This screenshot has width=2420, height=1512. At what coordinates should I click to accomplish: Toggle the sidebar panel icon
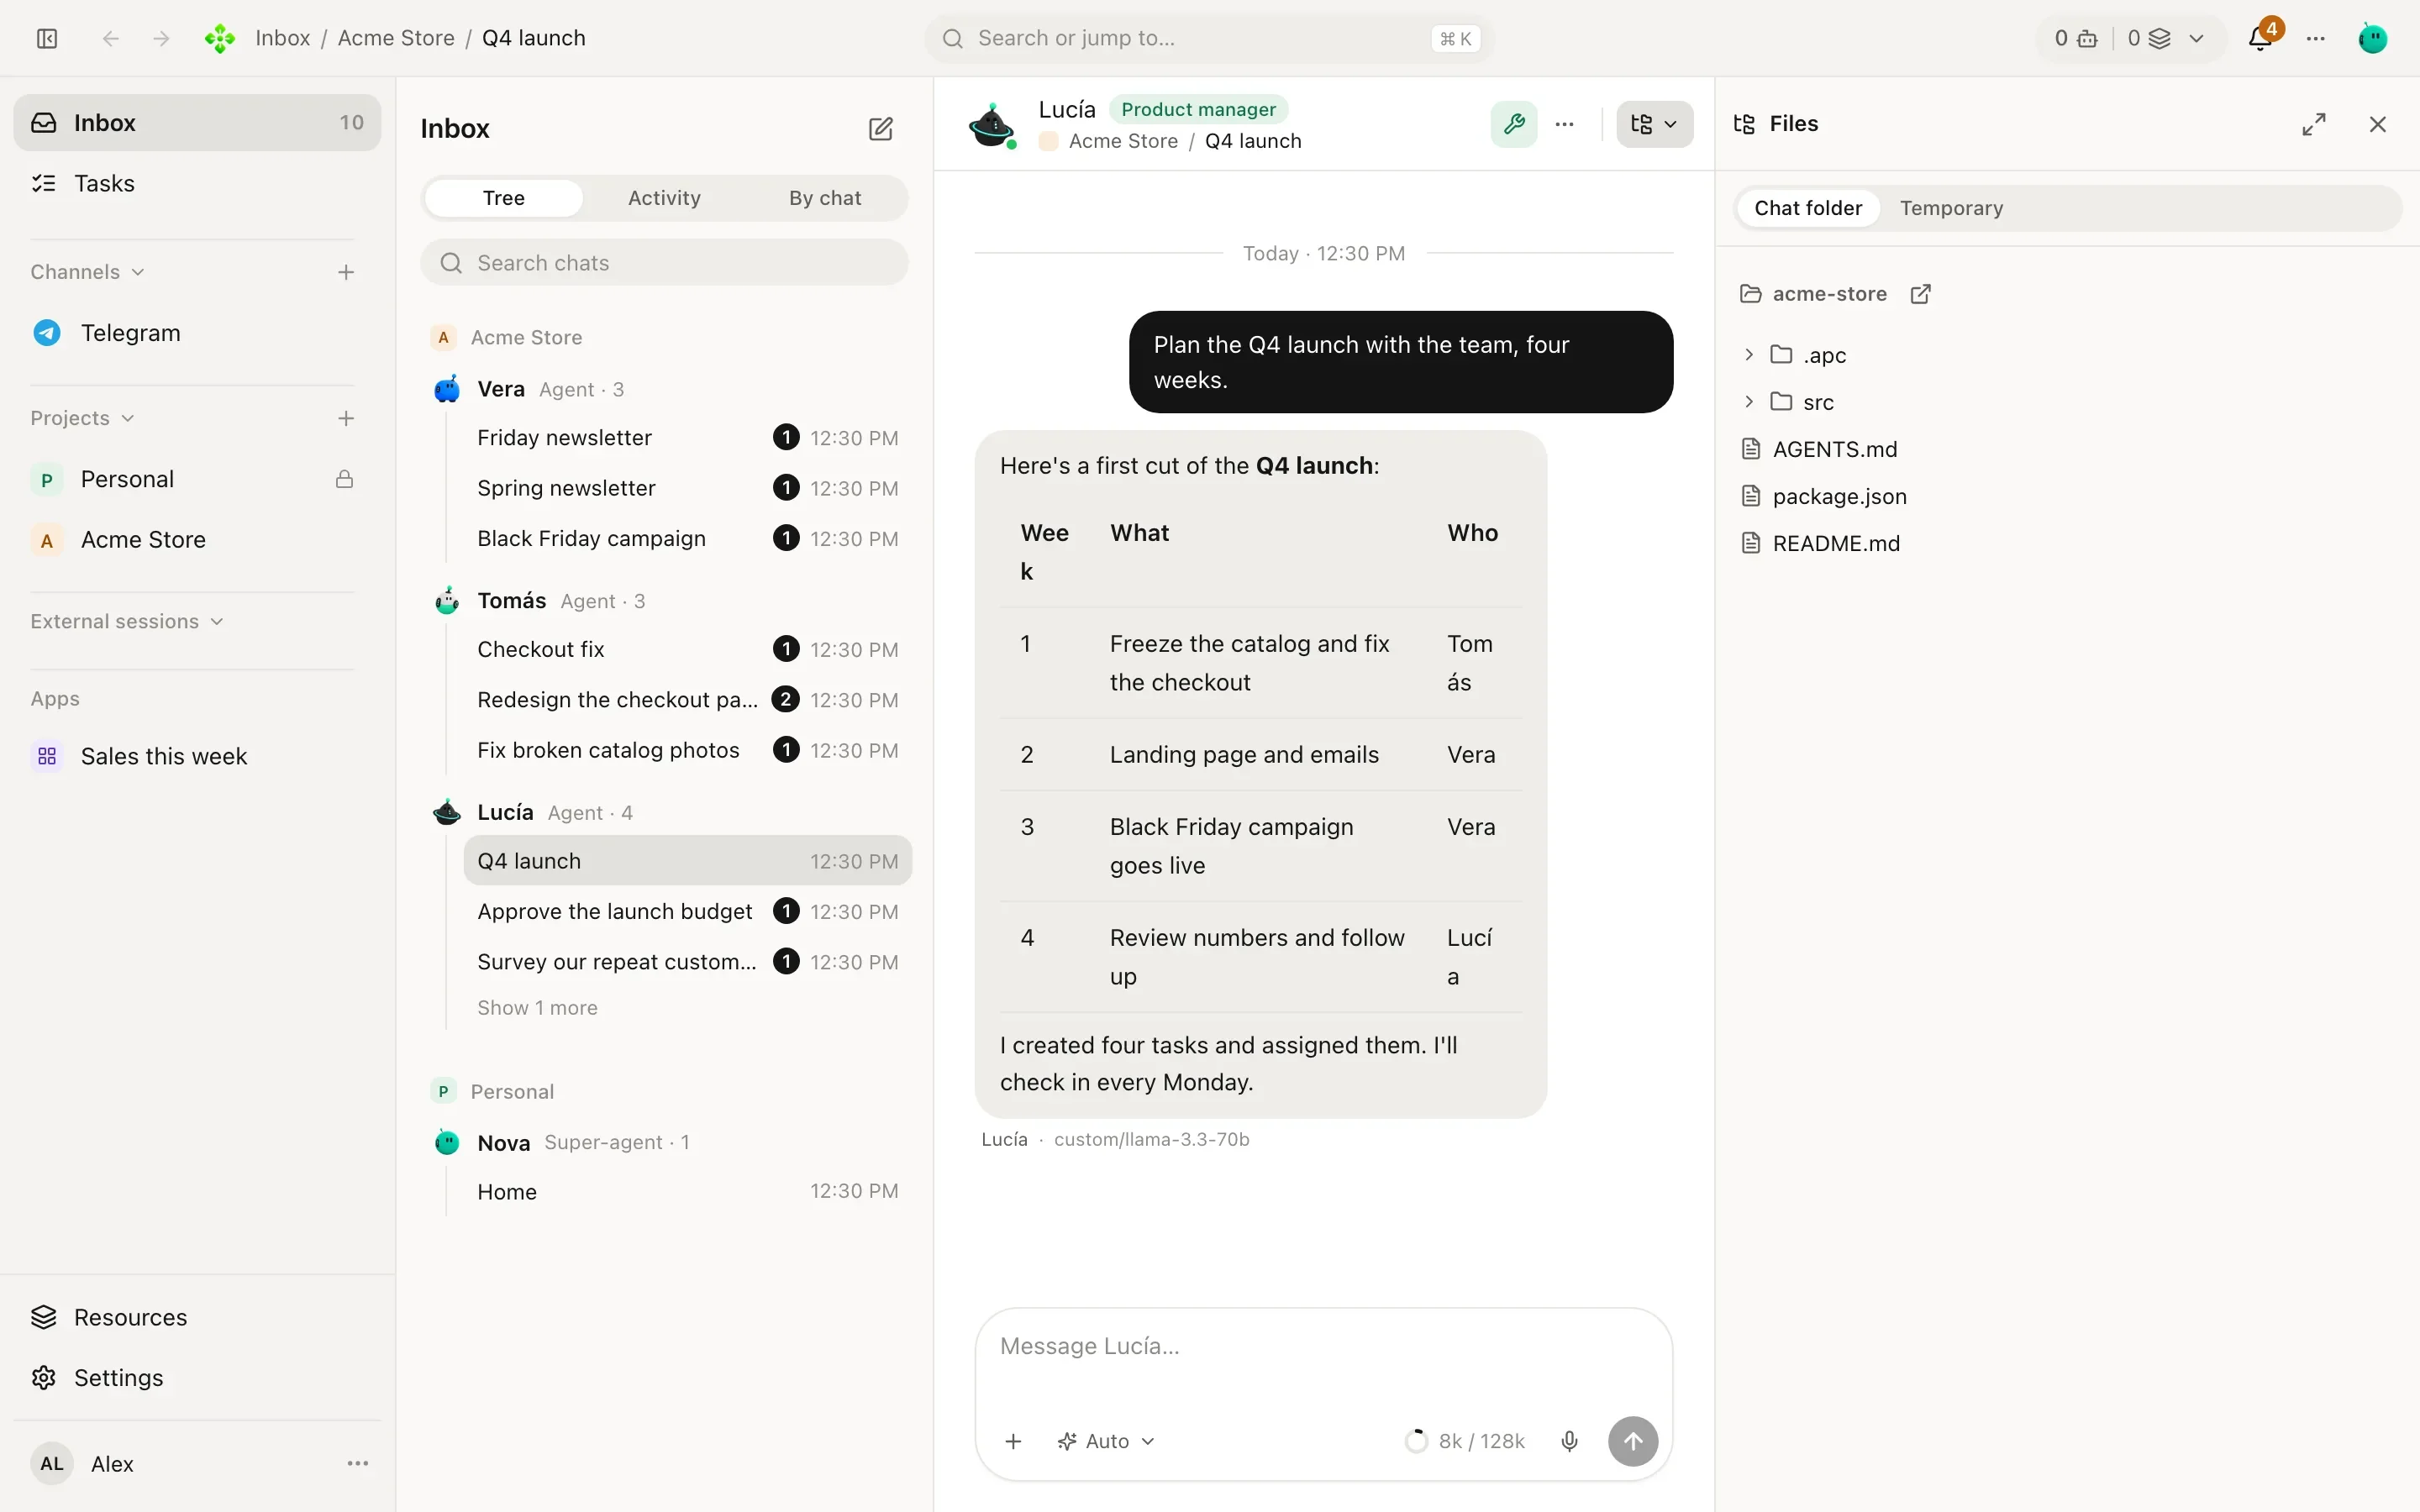point(47,38)
